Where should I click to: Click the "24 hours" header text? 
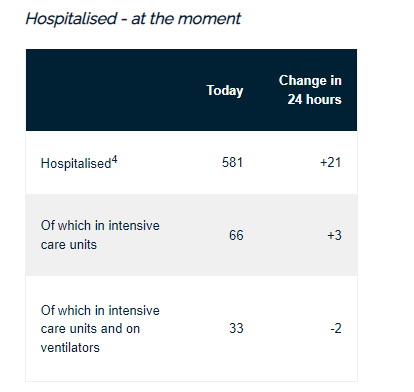(x=315, y=99)
